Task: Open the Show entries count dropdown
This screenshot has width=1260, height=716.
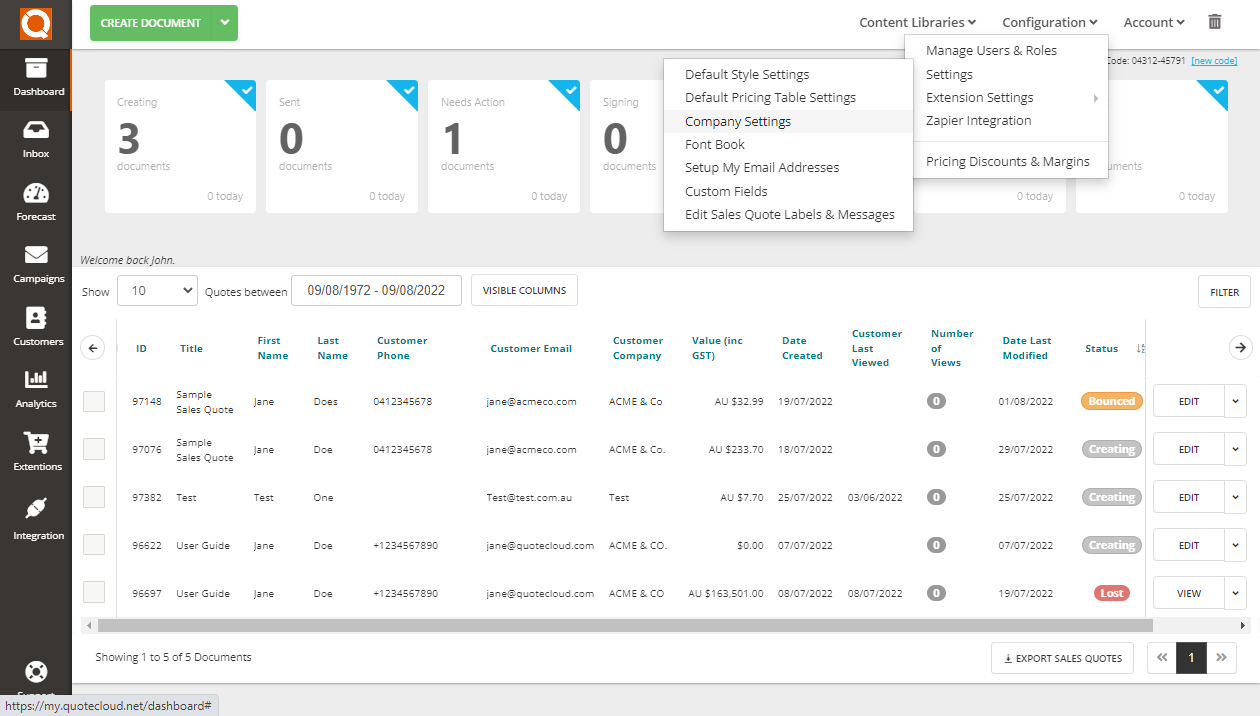Action: [x=157, y=291]
